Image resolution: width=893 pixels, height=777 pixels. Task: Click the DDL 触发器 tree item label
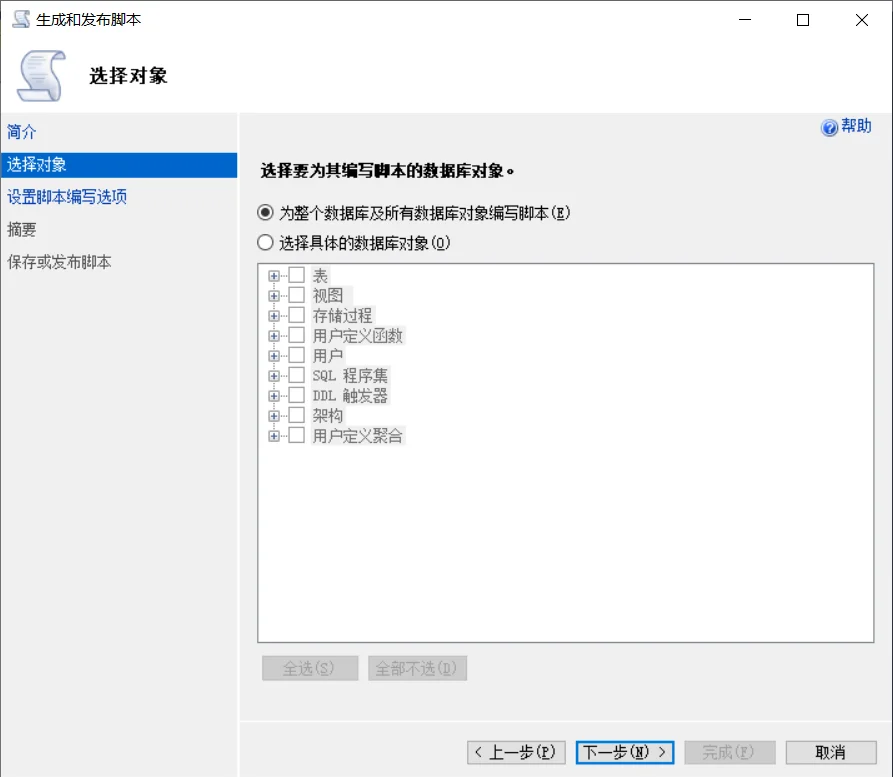[350, 395]
